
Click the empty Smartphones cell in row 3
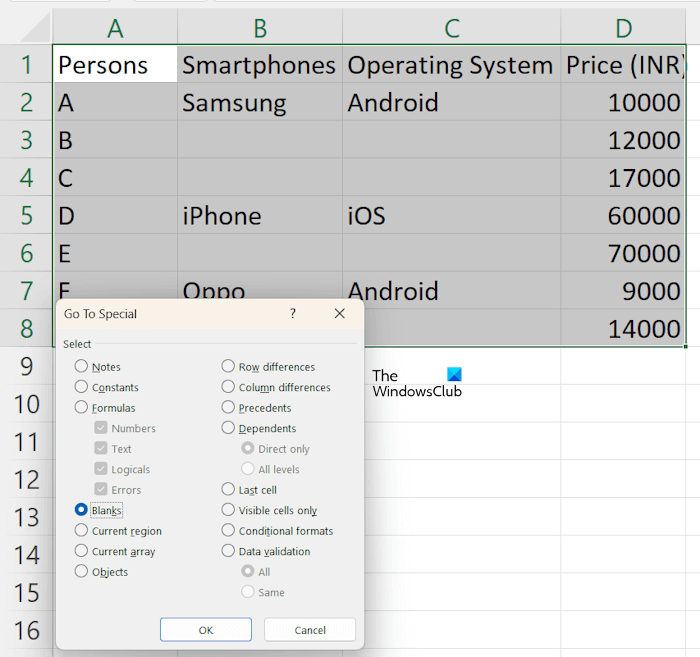260,140
